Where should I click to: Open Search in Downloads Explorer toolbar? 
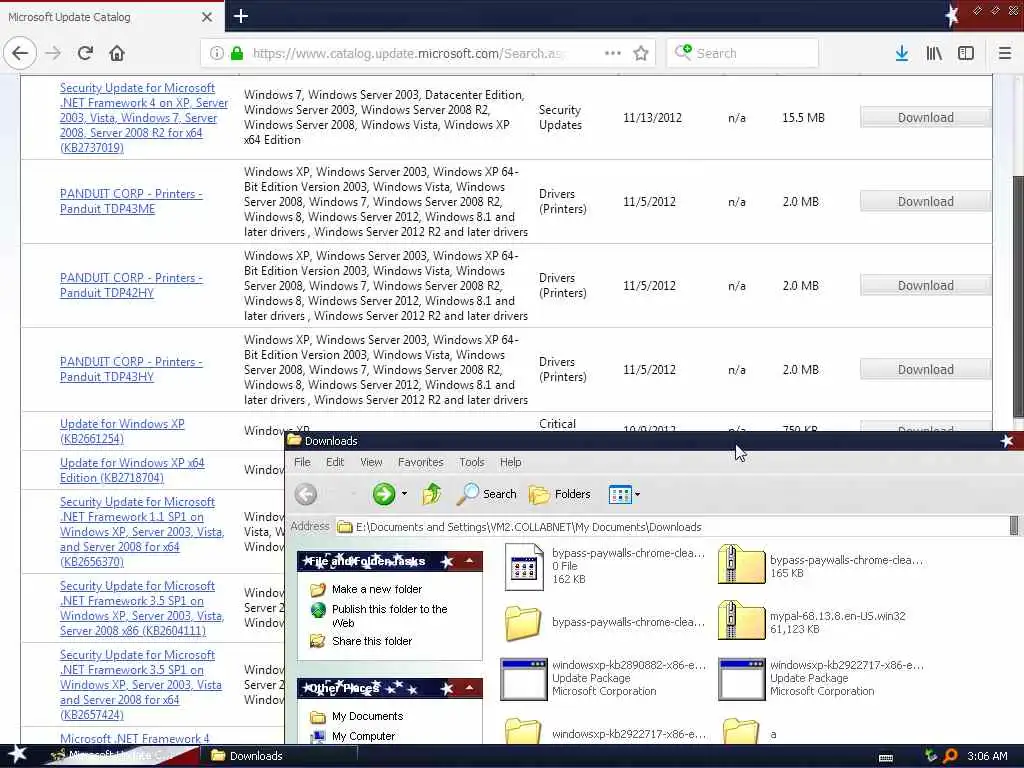coord(487,494)
